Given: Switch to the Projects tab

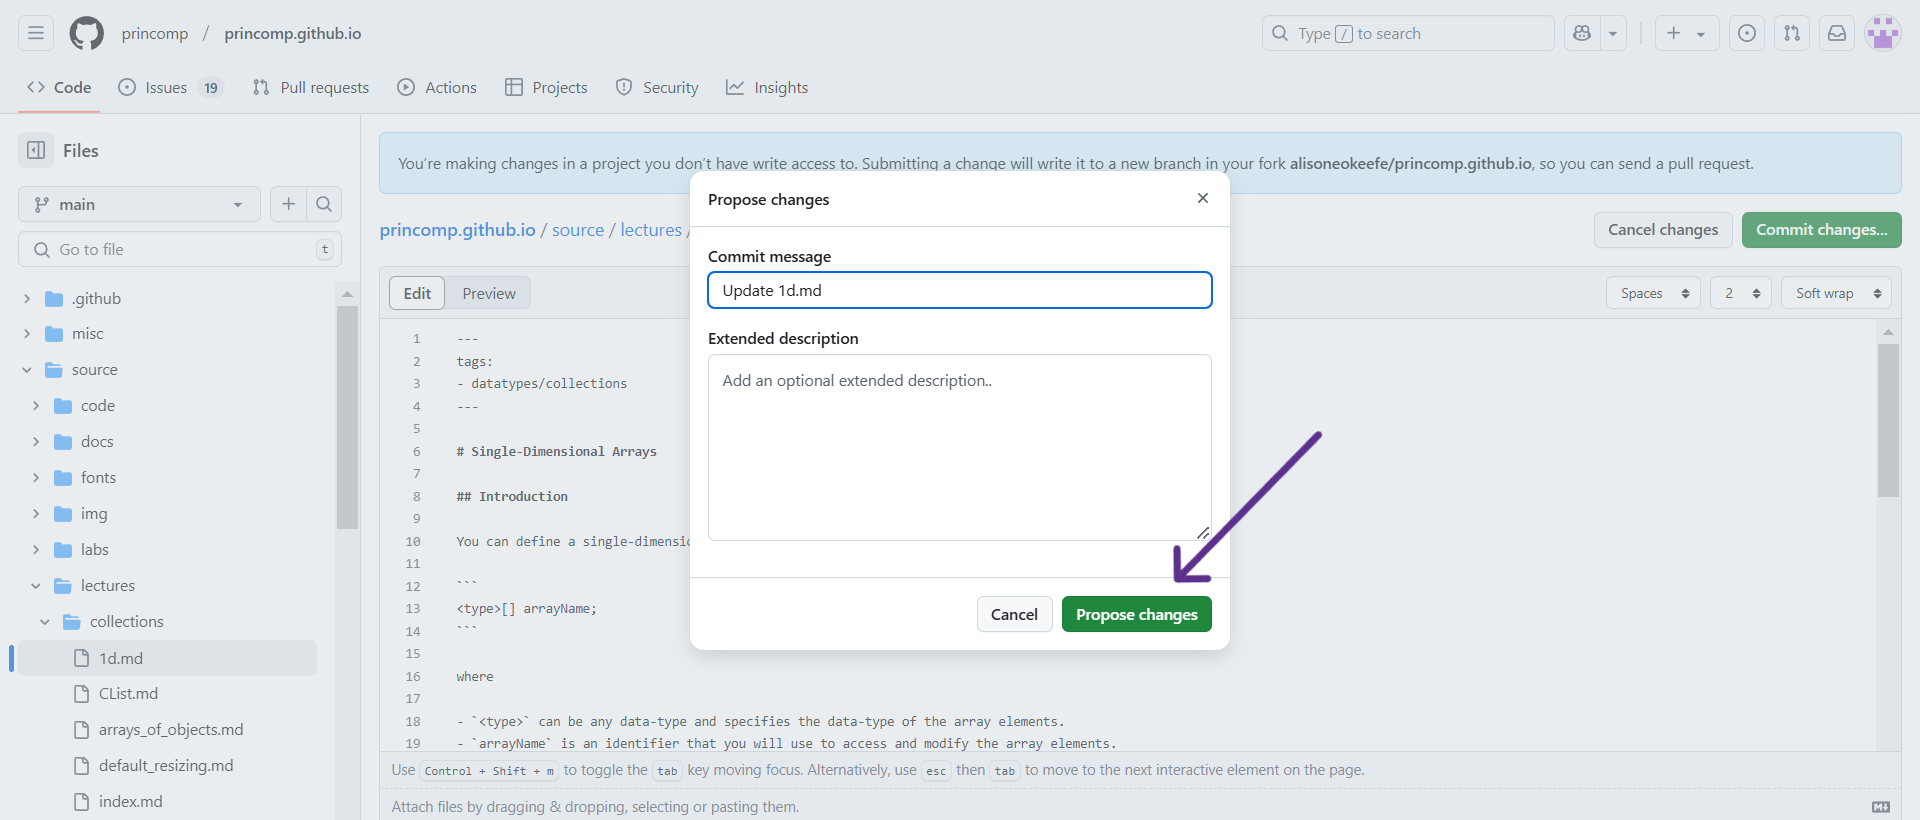Looking at the screenshot, I should 546,87.
